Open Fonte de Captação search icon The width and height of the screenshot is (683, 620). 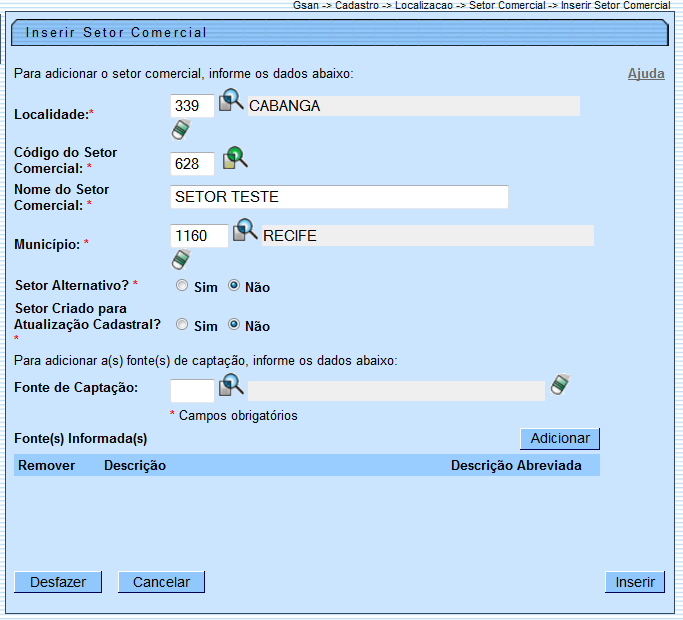coord(231,385)
